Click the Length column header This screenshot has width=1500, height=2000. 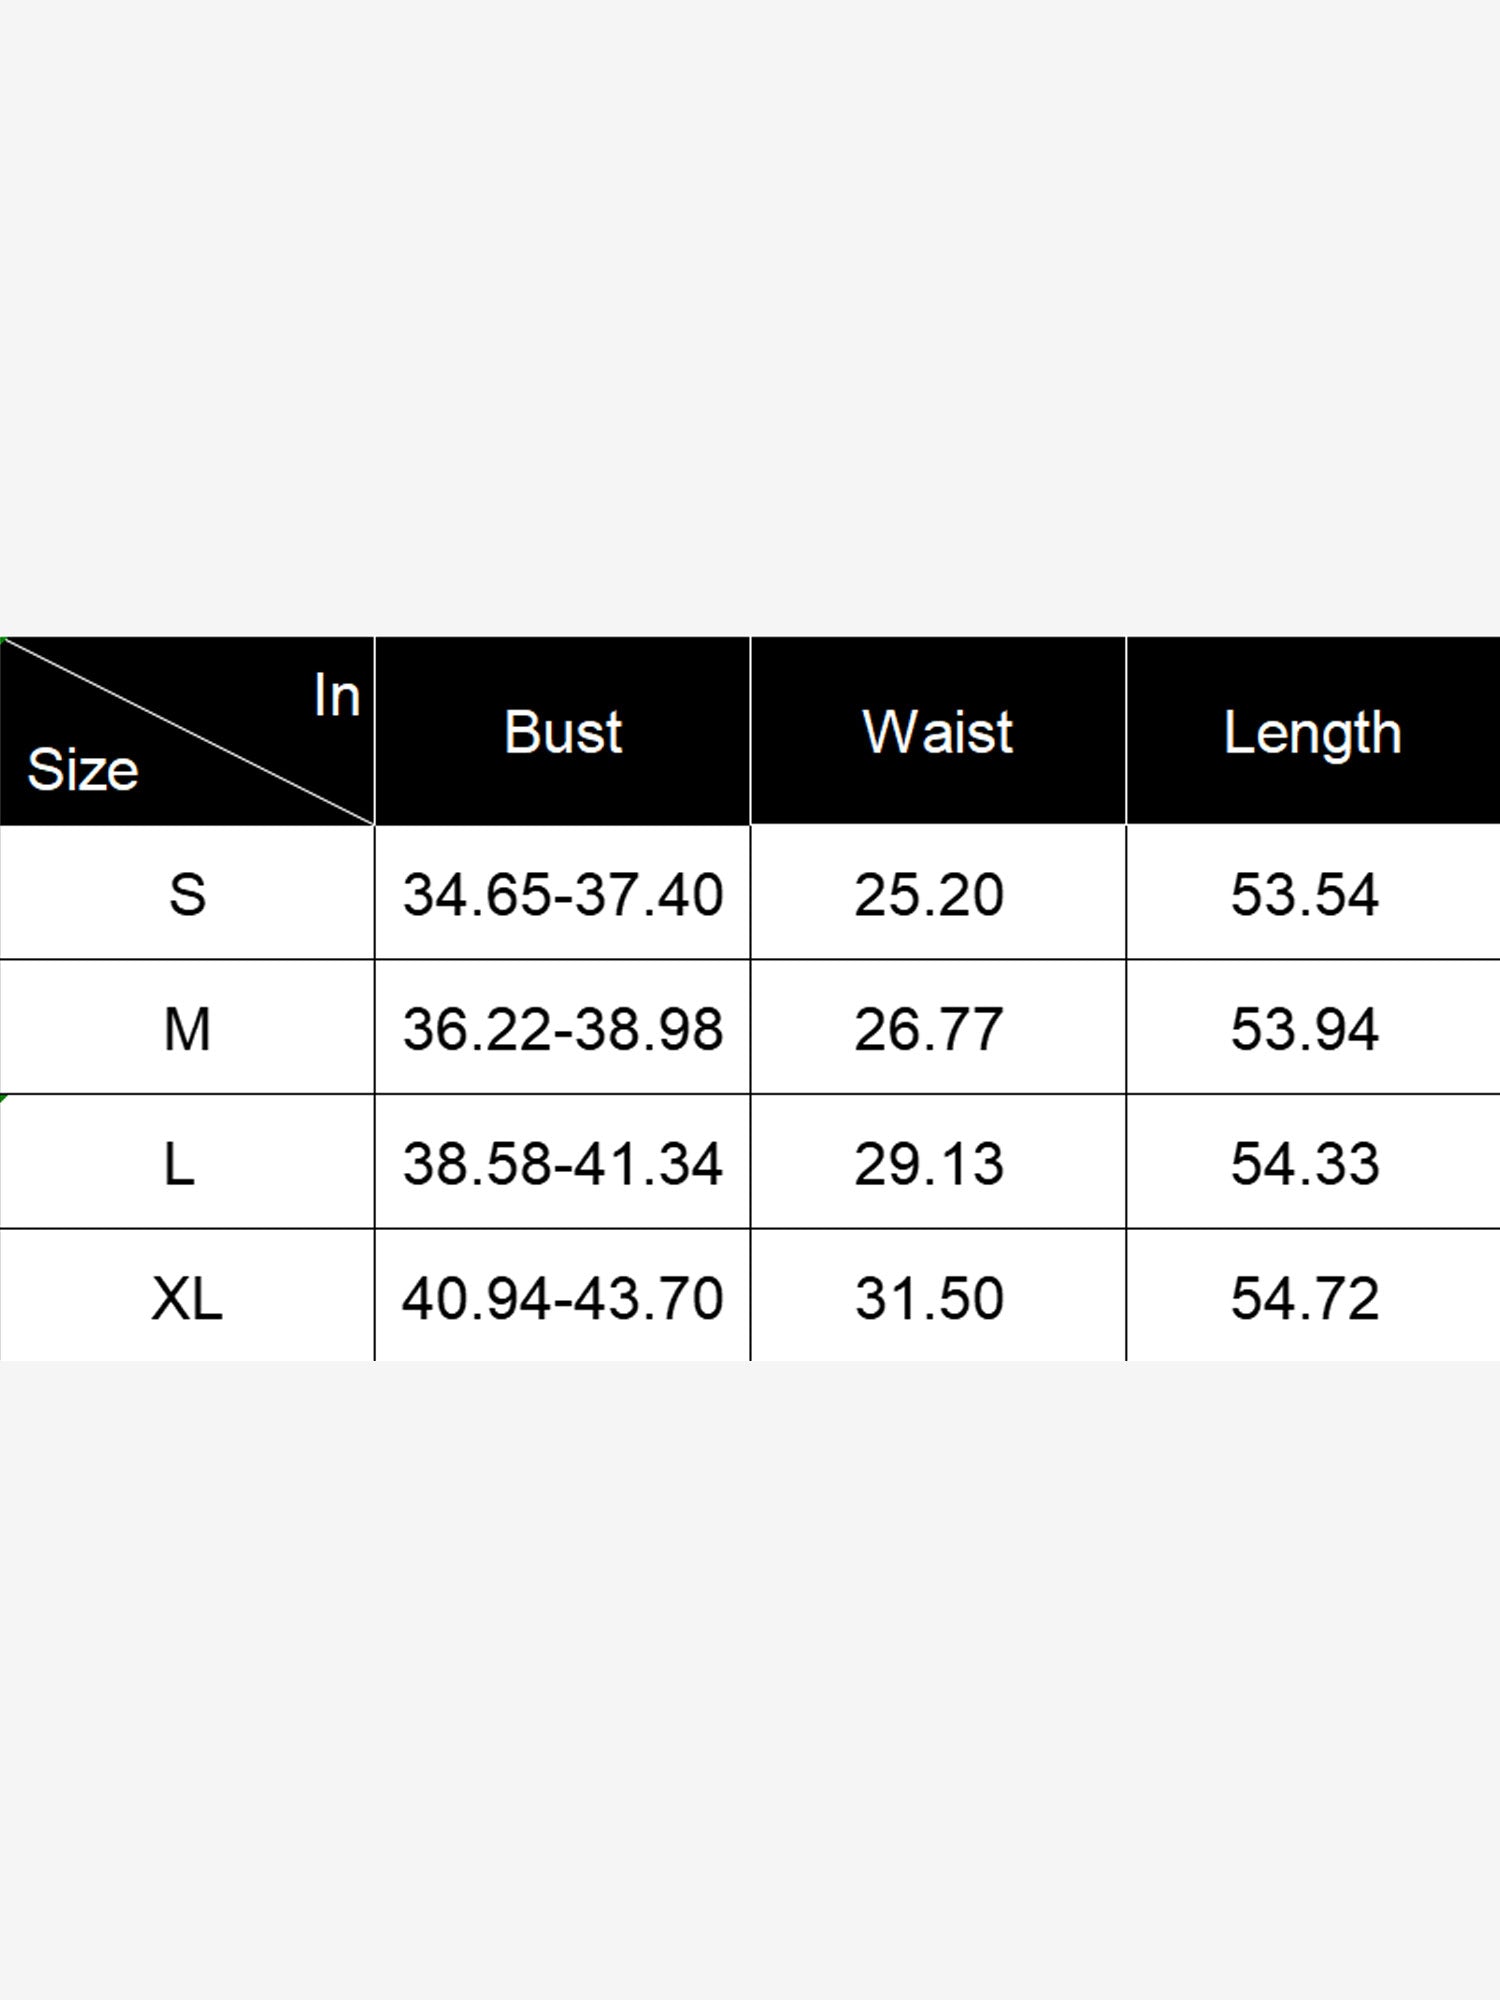1312,731
